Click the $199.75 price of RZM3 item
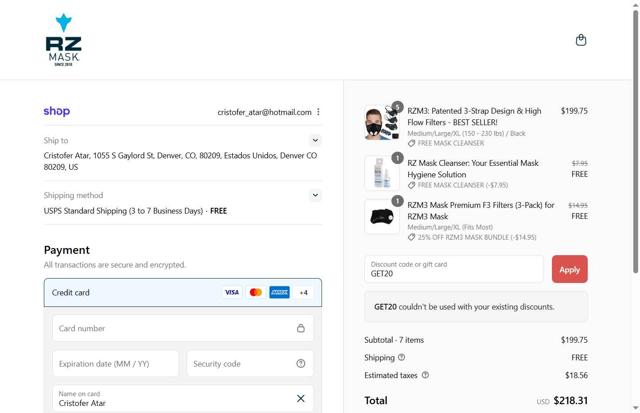The width and height of the screenshot is (640, 413). point(574,111)
